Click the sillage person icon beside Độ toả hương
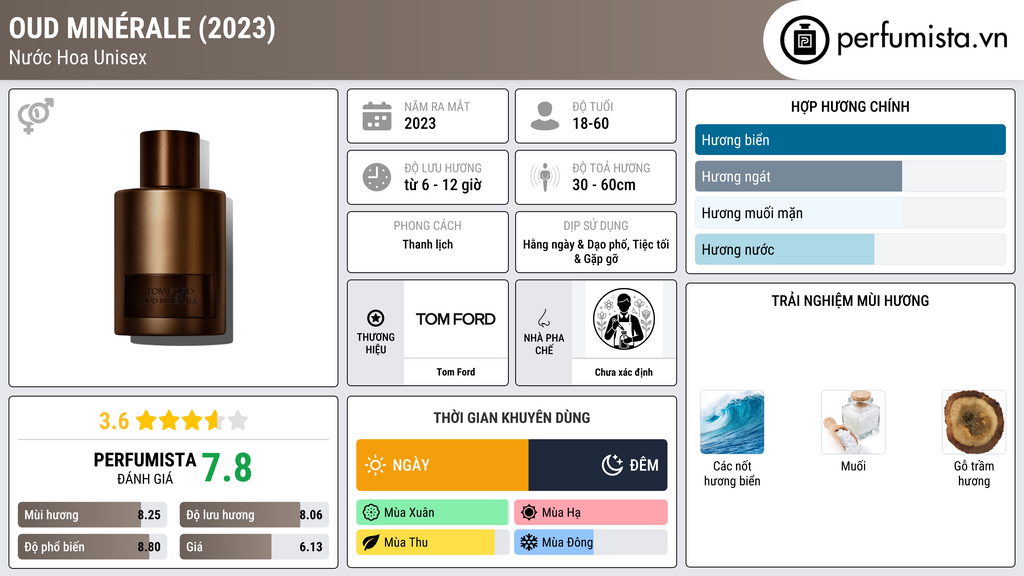 [545, 177]
